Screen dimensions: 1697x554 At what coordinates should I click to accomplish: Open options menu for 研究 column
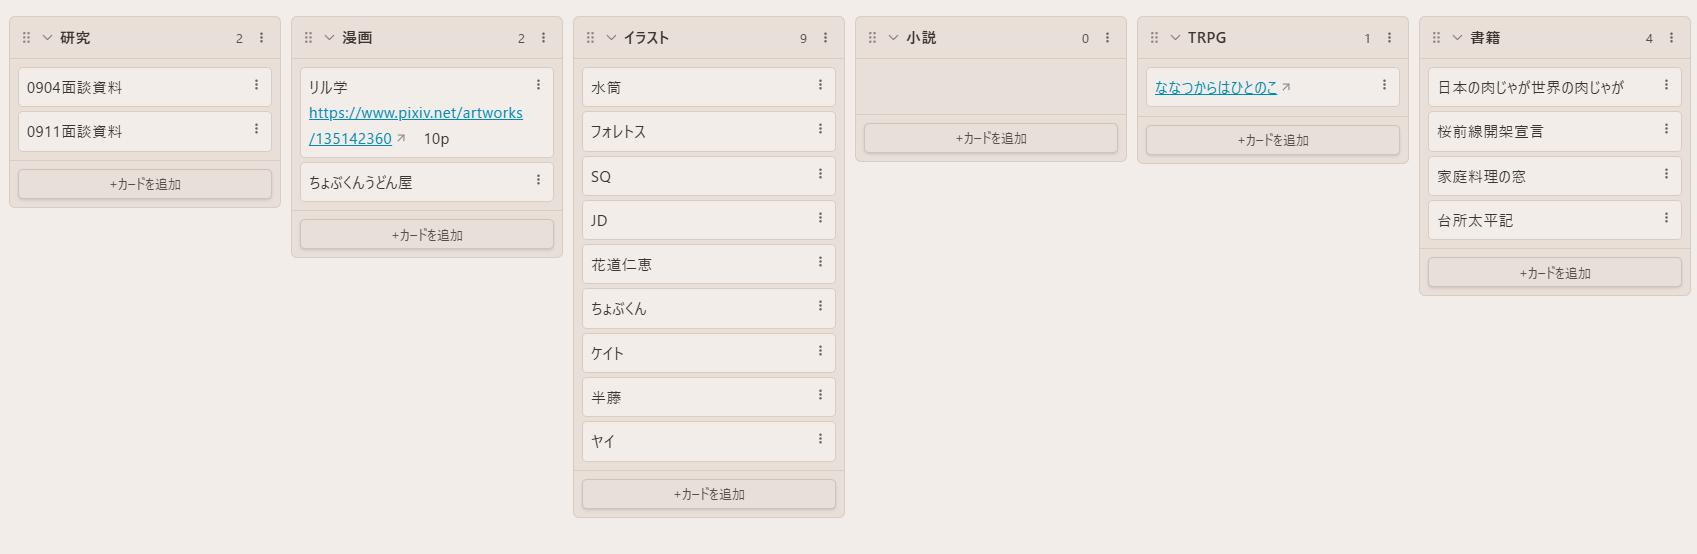262,38
